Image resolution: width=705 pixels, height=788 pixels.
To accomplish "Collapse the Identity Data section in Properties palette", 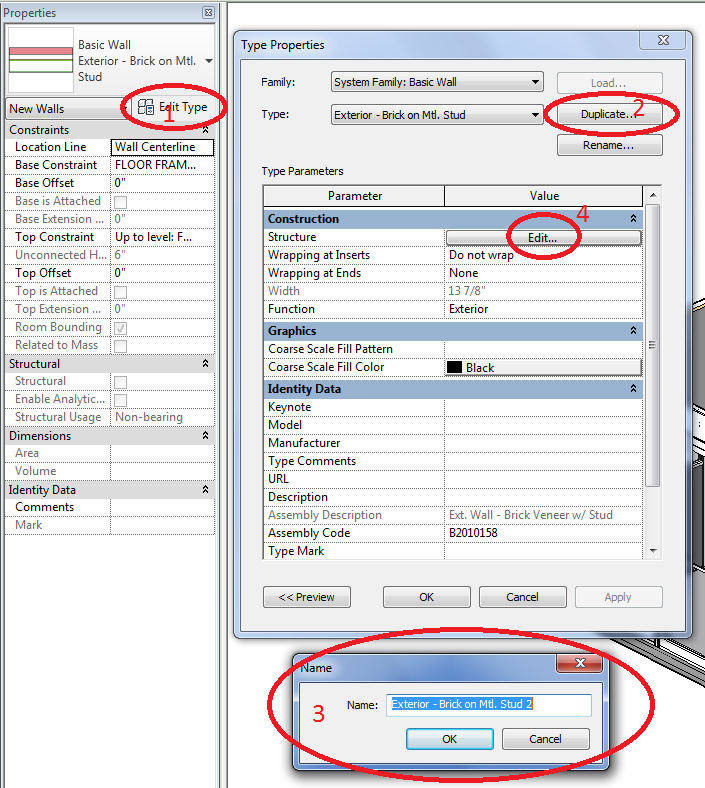I will (206, 489).
